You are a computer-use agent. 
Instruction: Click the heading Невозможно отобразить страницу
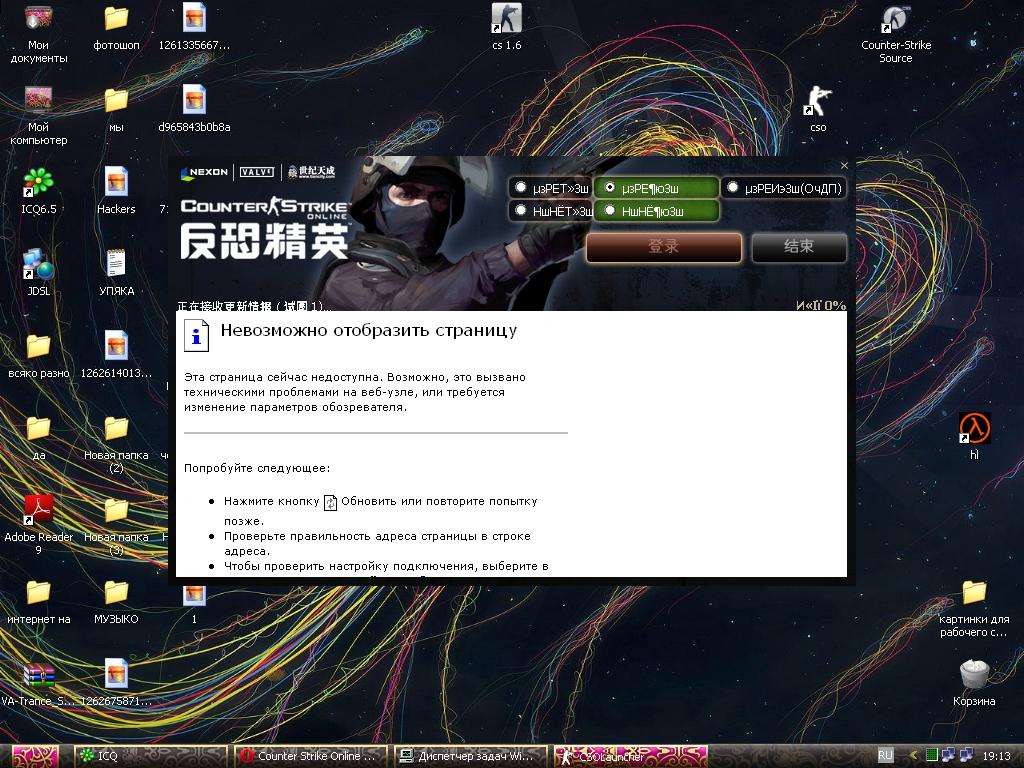tap(369, 330)
